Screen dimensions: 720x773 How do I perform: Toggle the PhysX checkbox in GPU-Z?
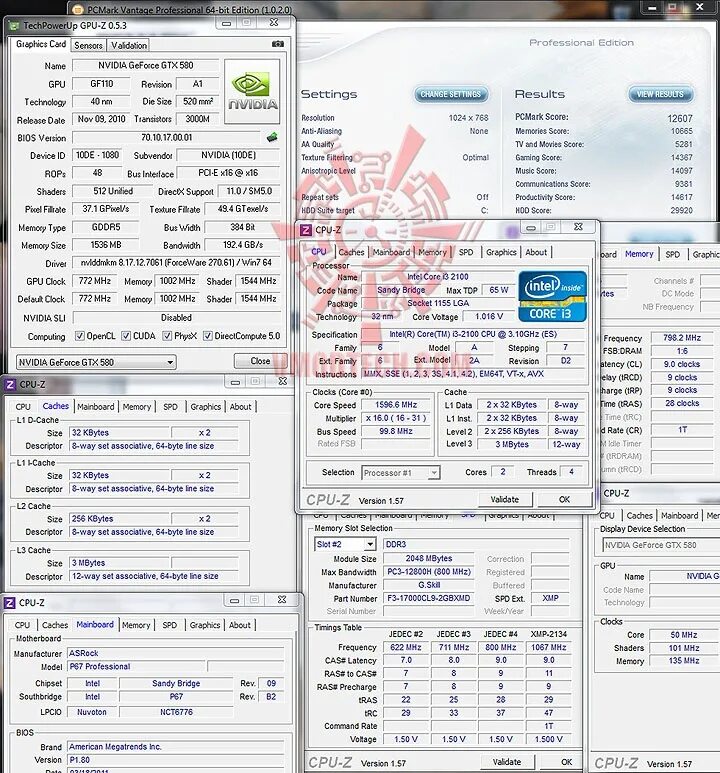pyautogui.click(x=167, y=336)
